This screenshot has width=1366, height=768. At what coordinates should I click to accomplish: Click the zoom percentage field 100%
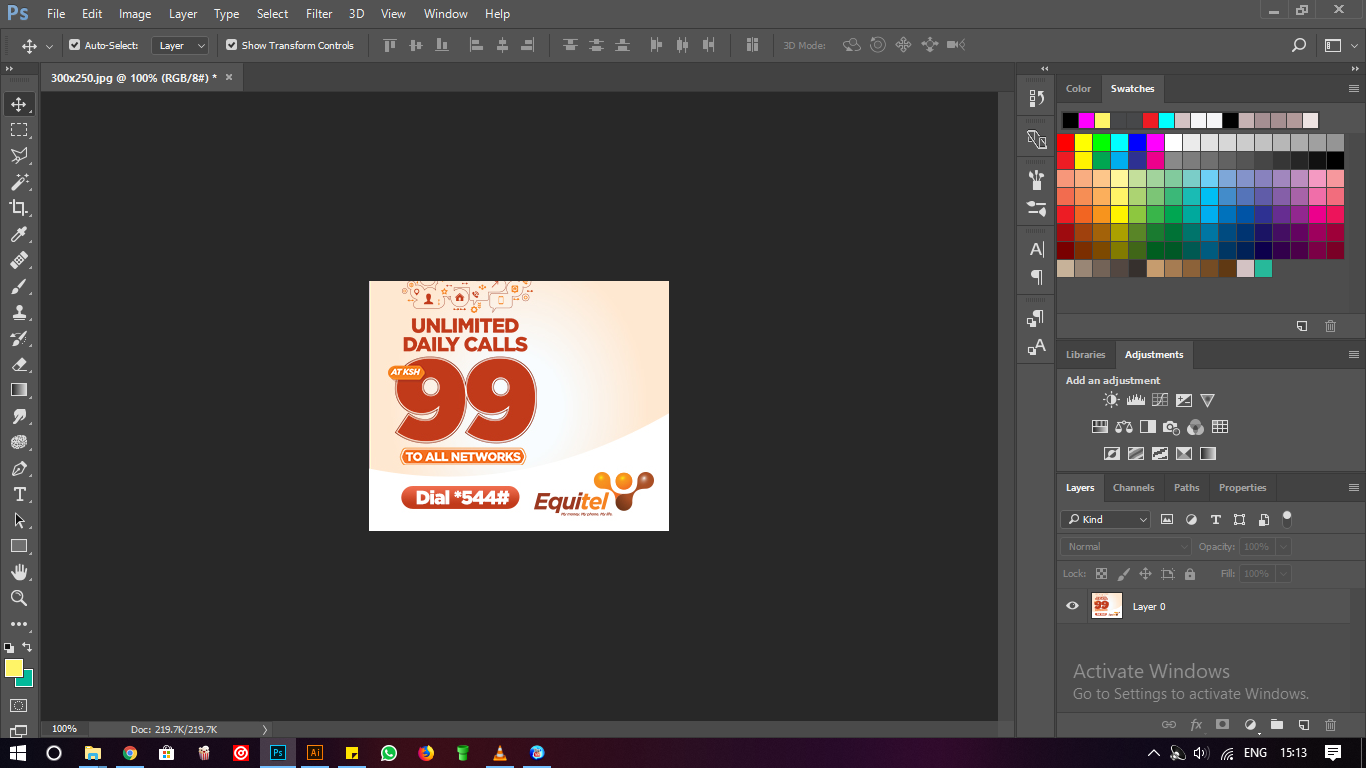pyautogui.click(x=64, y=730)
